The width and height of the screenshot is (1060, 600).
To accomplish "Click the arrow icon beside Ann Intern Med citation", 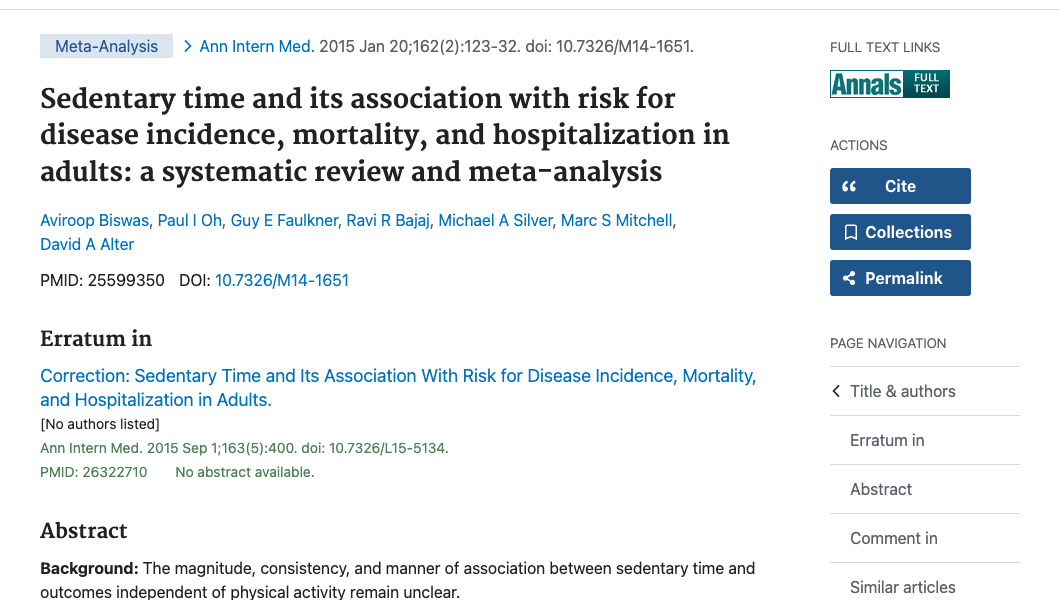I will pos(187,45).
